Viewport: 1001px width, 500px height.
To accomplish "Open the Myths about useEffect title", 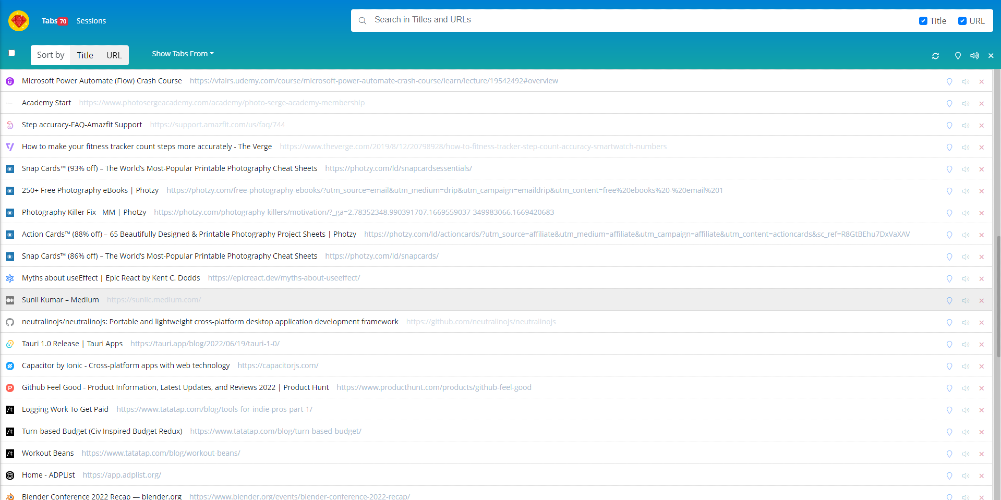I will 110,278.
